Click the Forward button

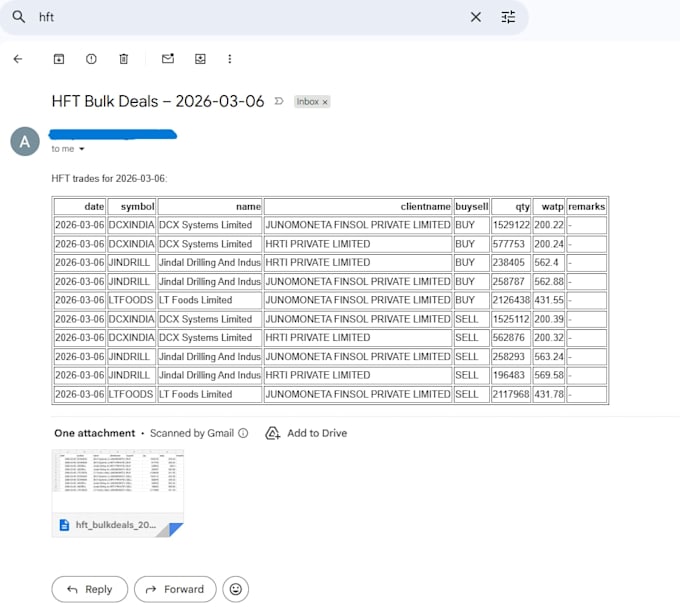tap(175, 589)
